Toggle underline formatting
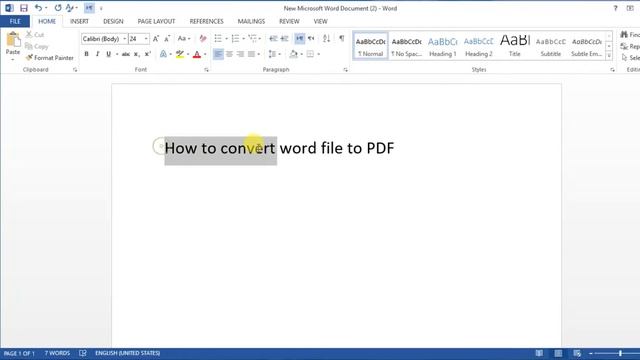Screen dimensions: 640x360 108,54
